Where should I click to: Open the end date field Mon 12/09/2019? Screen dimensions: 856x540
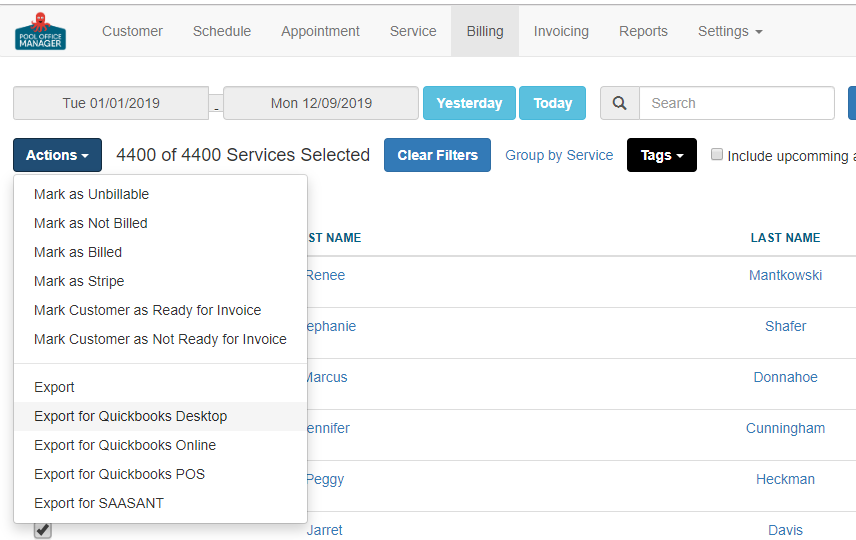(x=321, y=103)
